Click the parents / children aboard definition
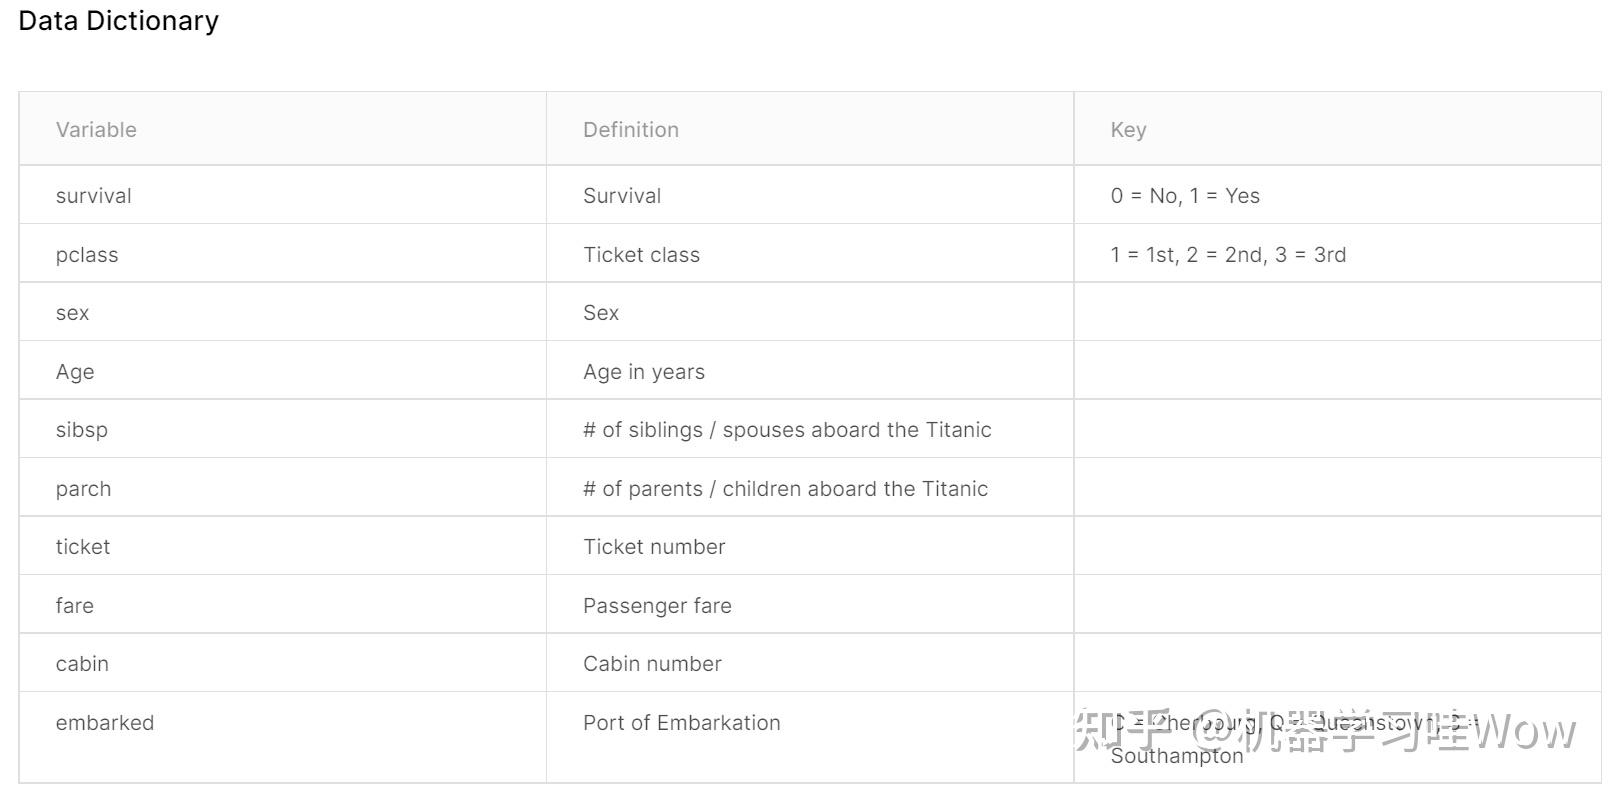1617x796 pixels. pos(785,489)
